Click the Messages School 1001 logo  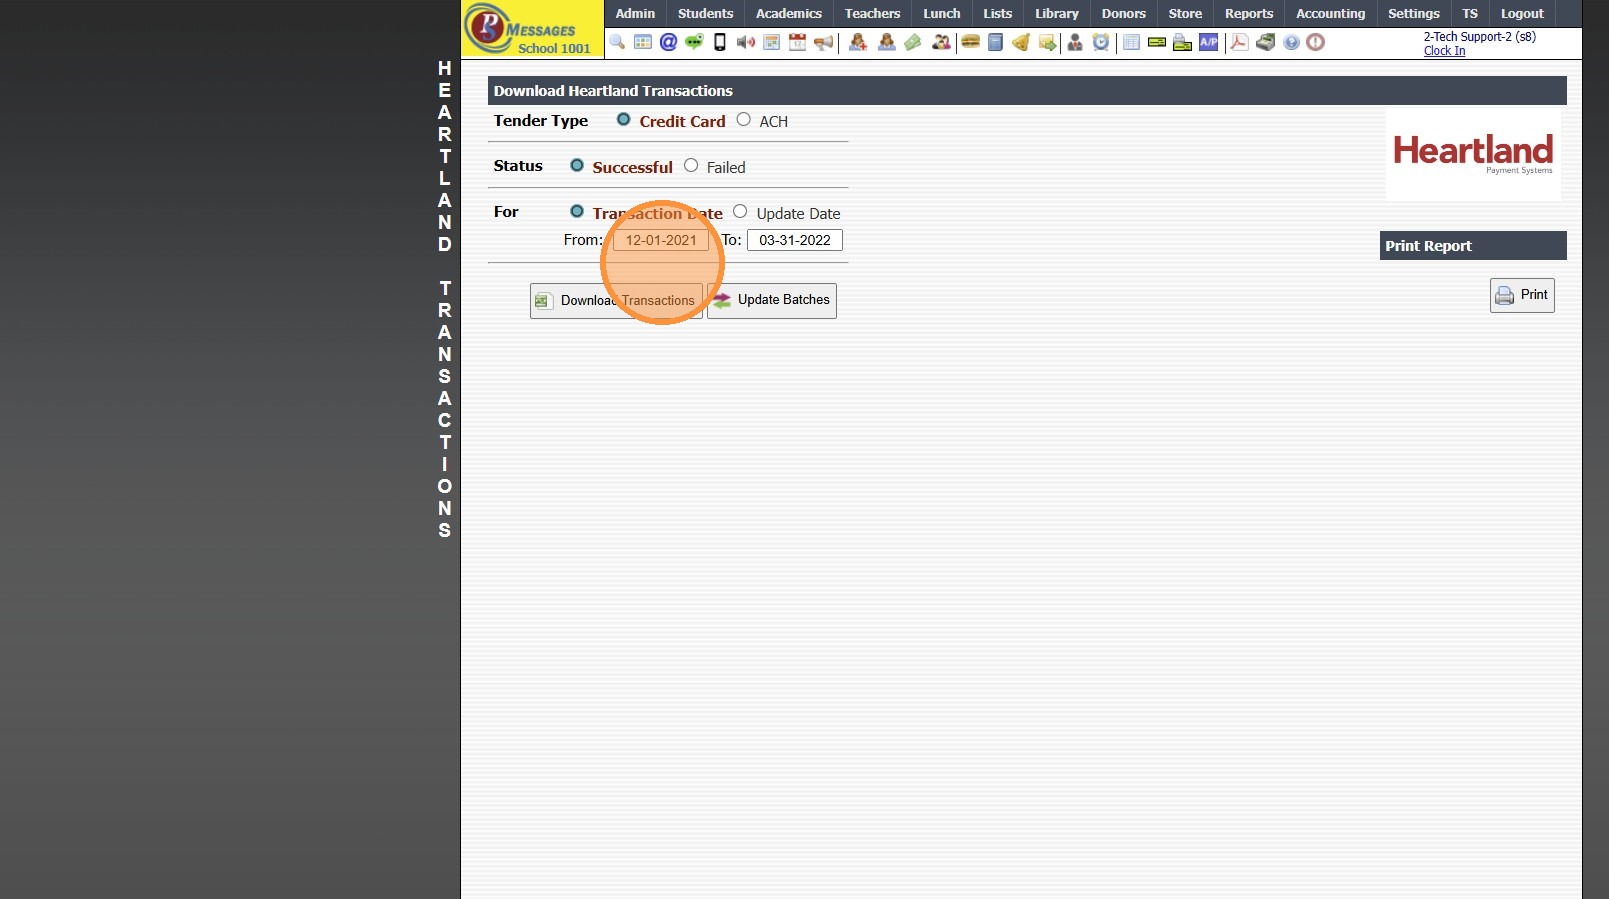(533, 29)
